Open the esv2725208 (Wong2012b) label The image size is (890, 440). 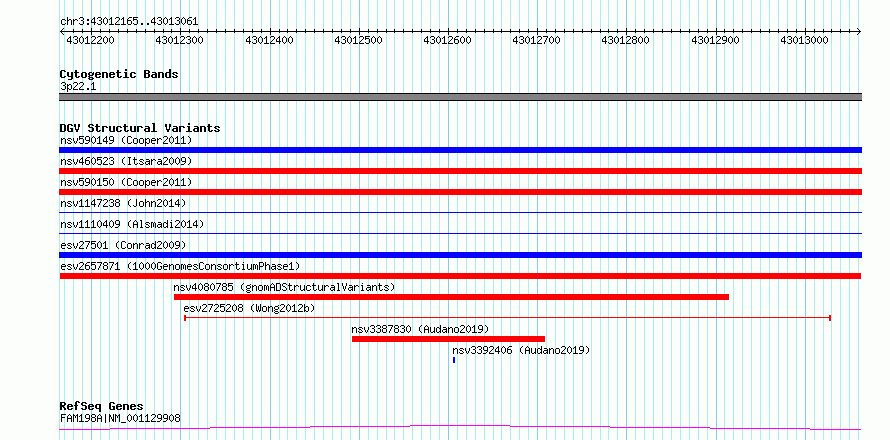coord(249,308)
